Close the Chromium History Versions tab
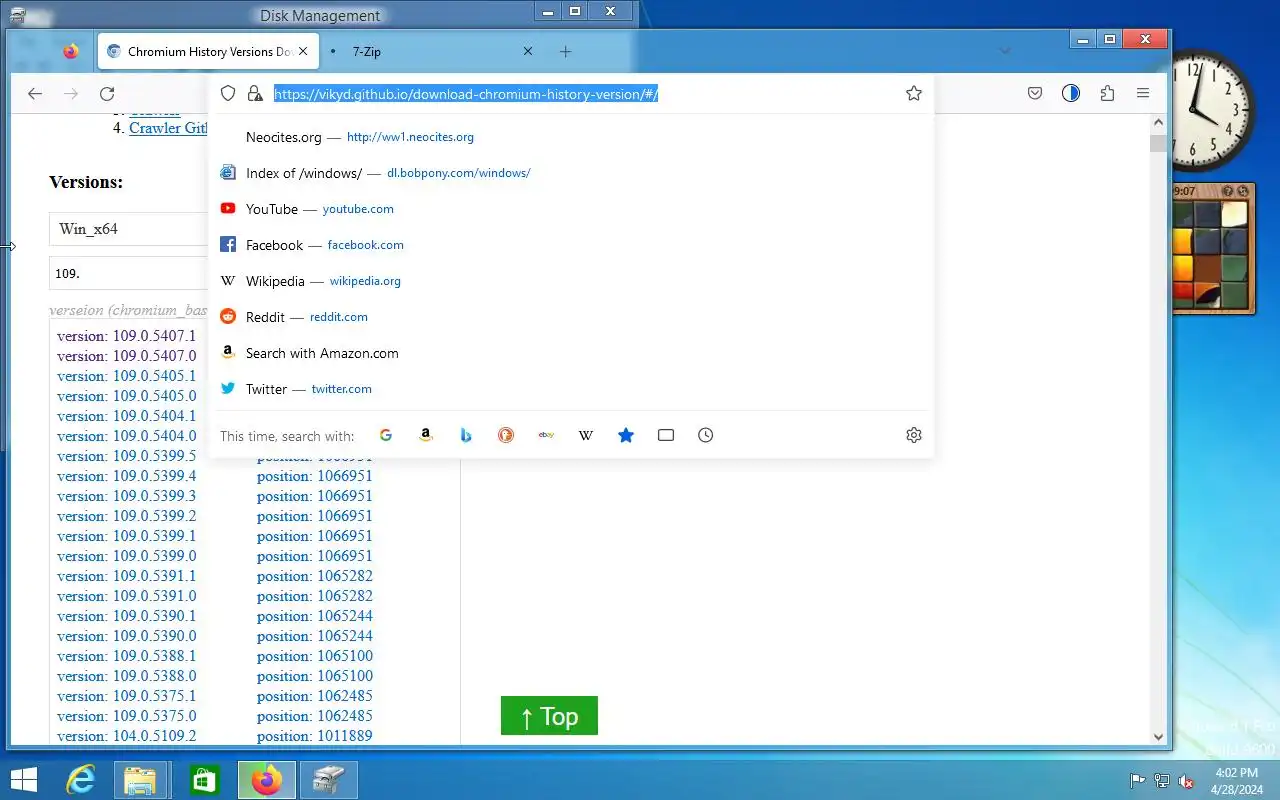The height and width of the screenshot is (800, 1280). 303,51
